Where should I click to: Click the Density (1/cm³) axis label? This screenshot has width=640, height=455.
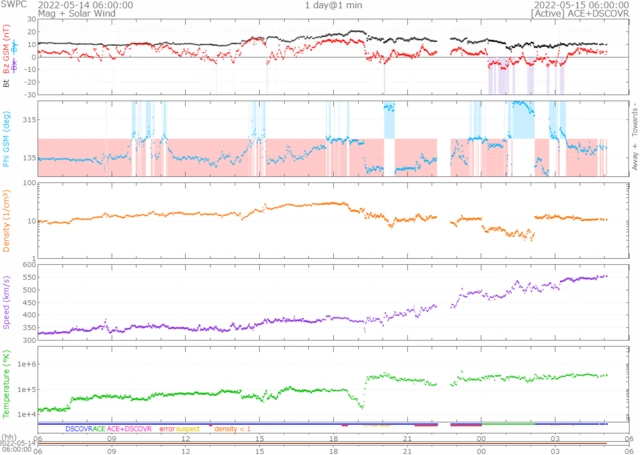6,220
